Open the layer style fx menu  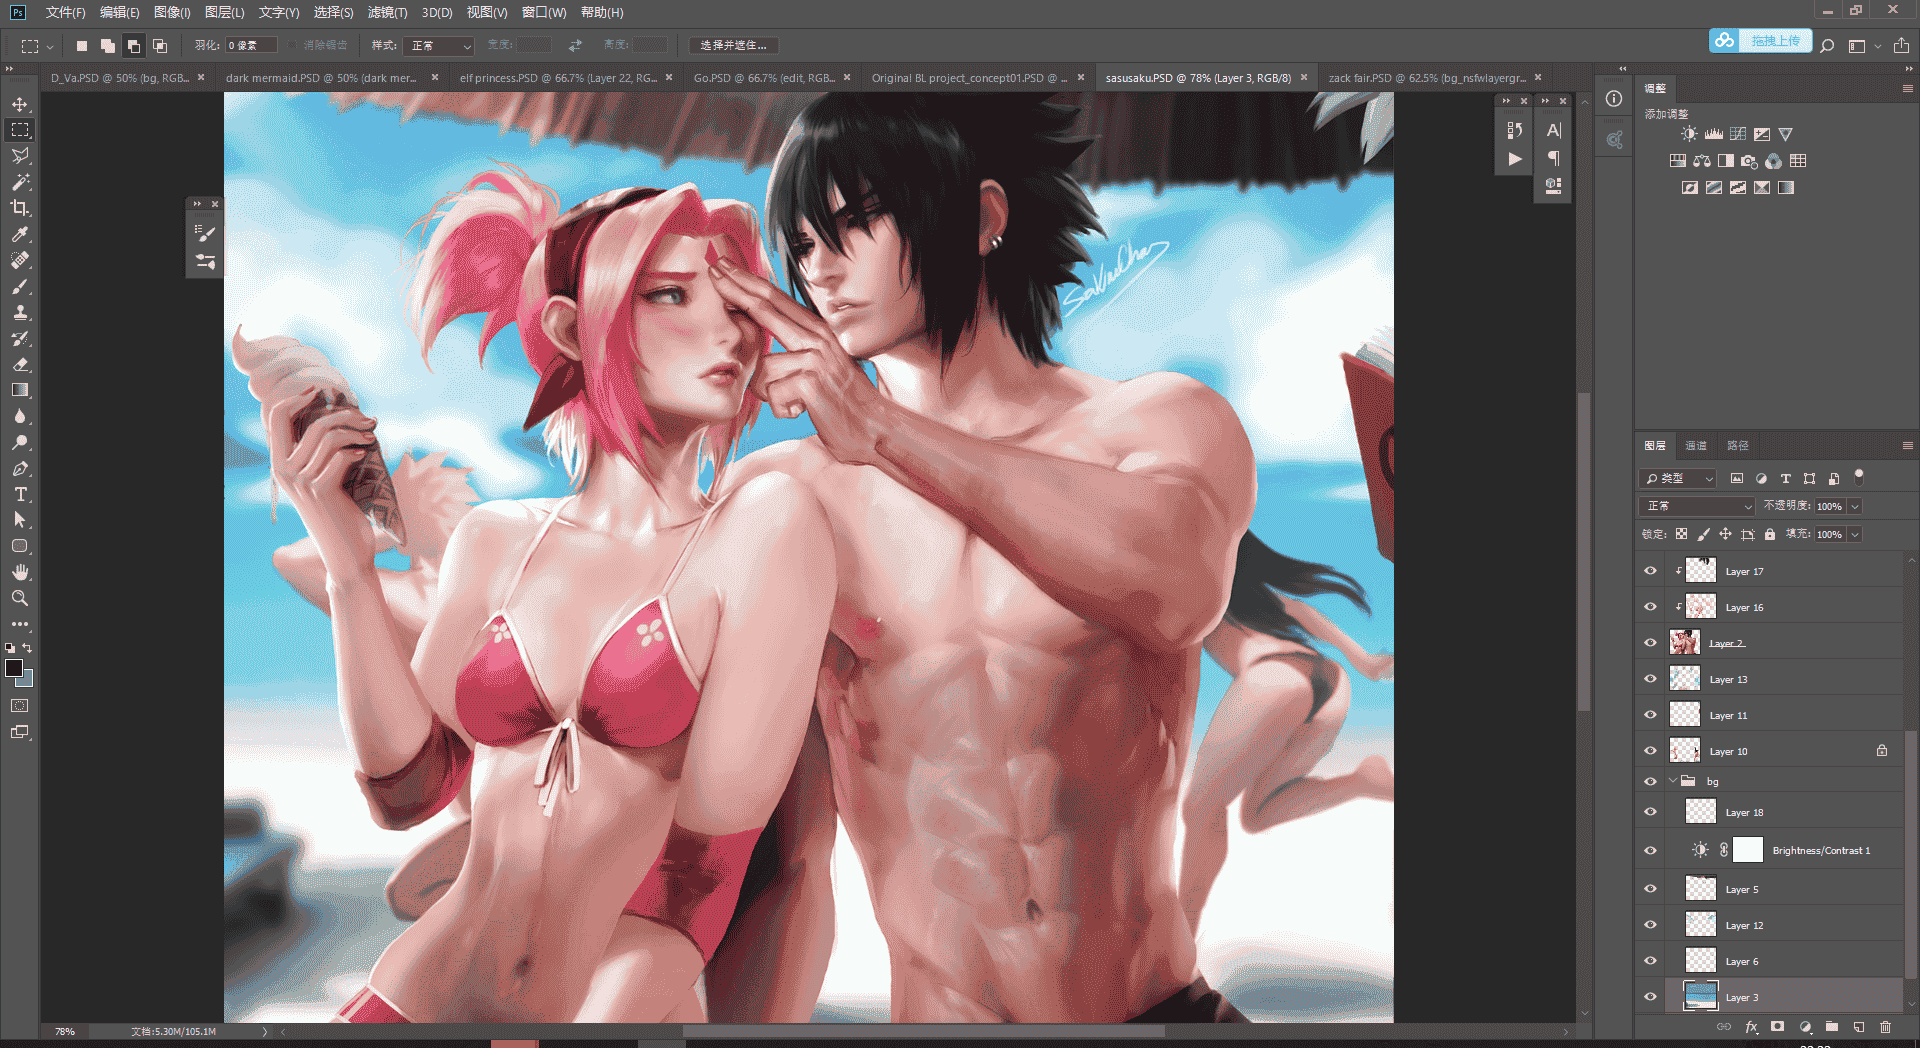tap(1751, 1027)
